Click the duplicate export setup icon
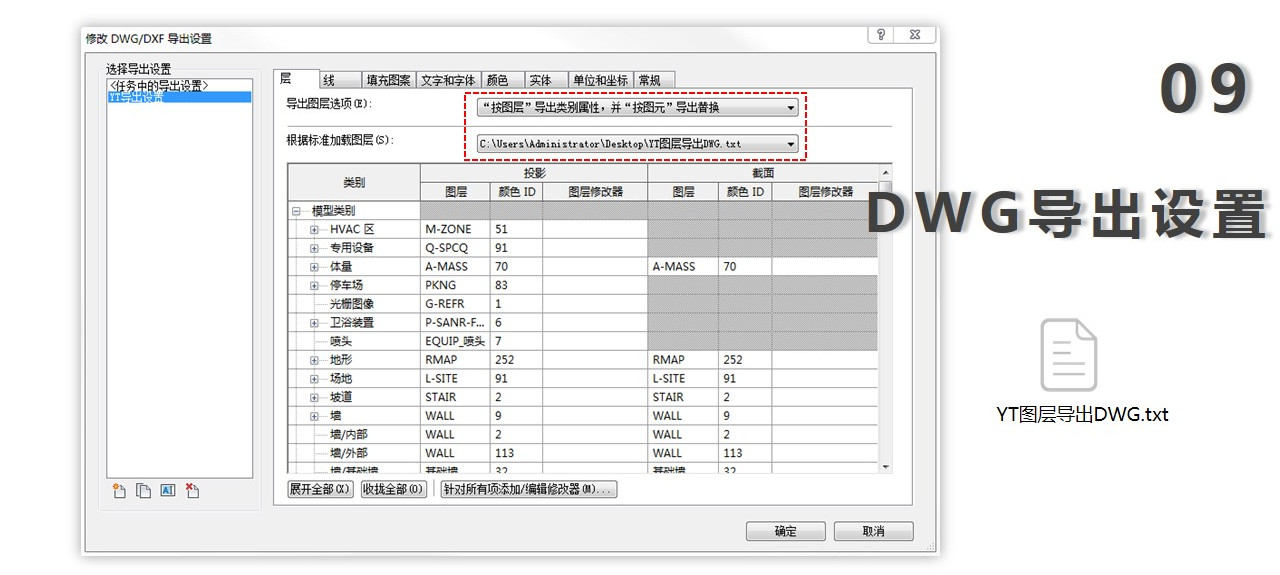Viewport: 1280px width, 575px height. coord(143,490)
